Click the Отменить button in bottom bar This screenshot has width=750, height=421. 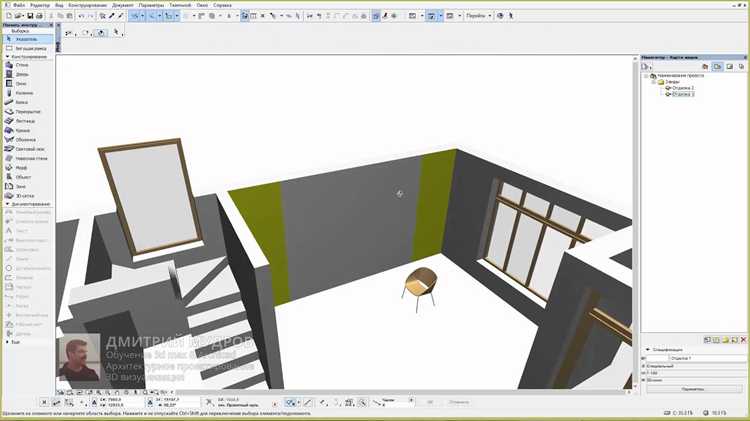tap(459, 402)
